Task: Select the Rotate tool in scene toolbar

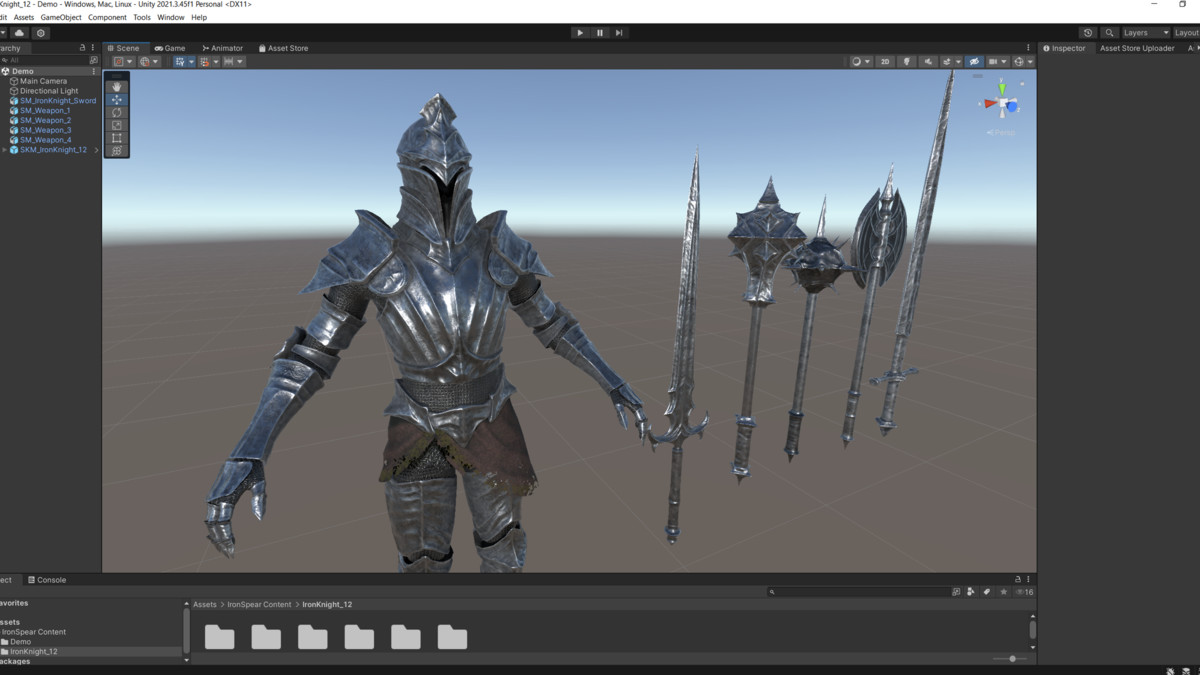Action: (x=117, y=113)
